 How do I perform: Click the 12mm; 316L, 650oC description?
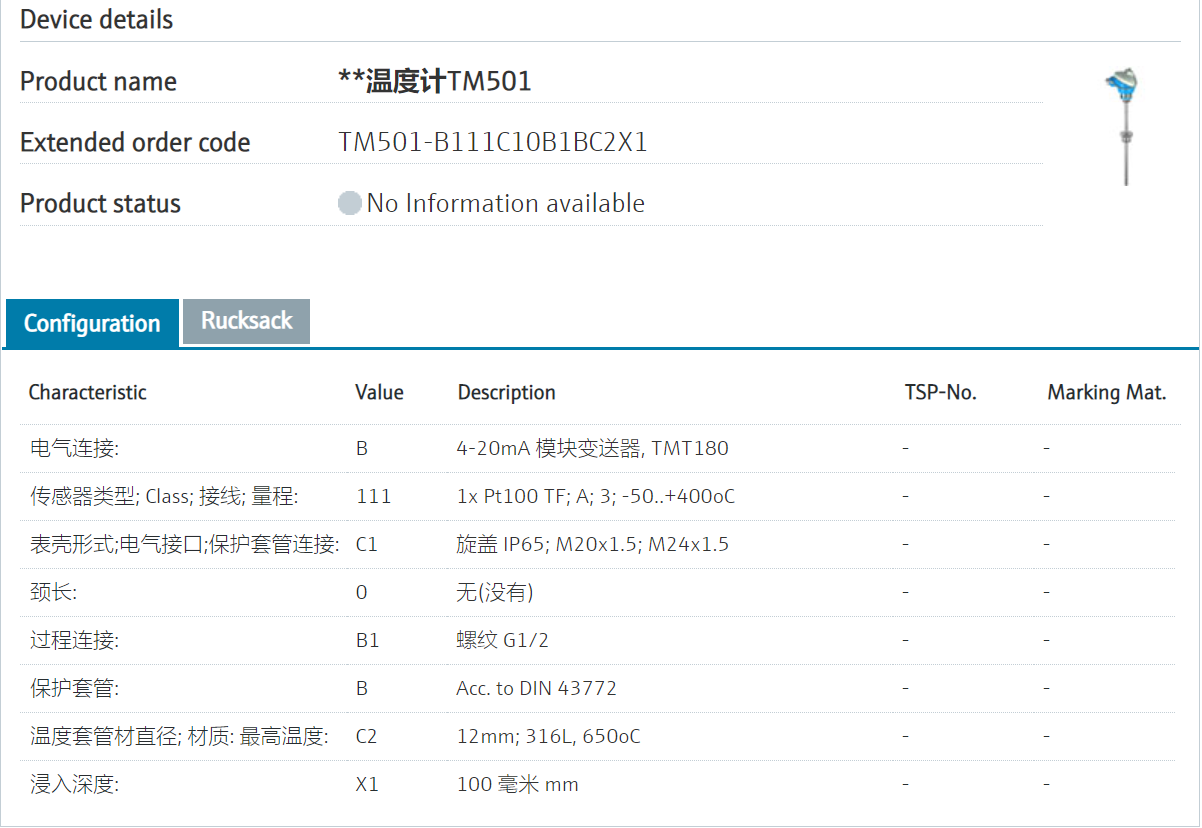(548, 737)
